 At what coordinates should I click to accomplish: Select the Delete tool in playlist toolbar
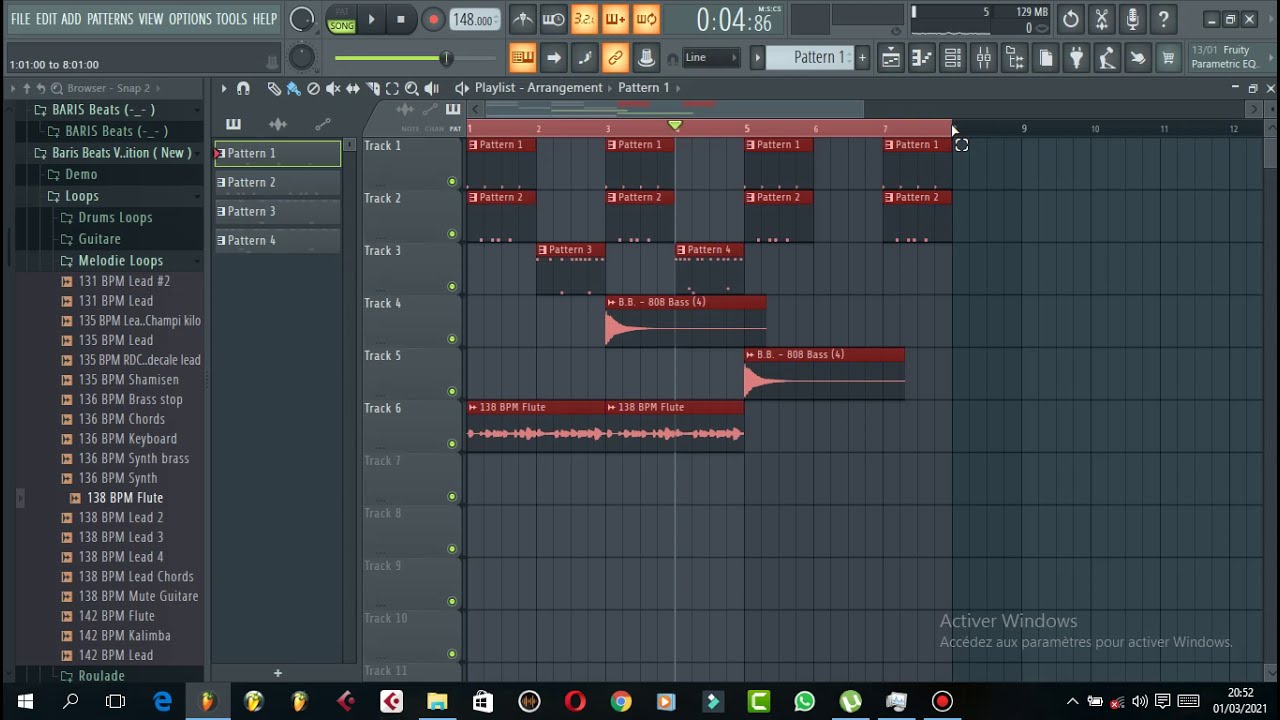pos(313,88)
